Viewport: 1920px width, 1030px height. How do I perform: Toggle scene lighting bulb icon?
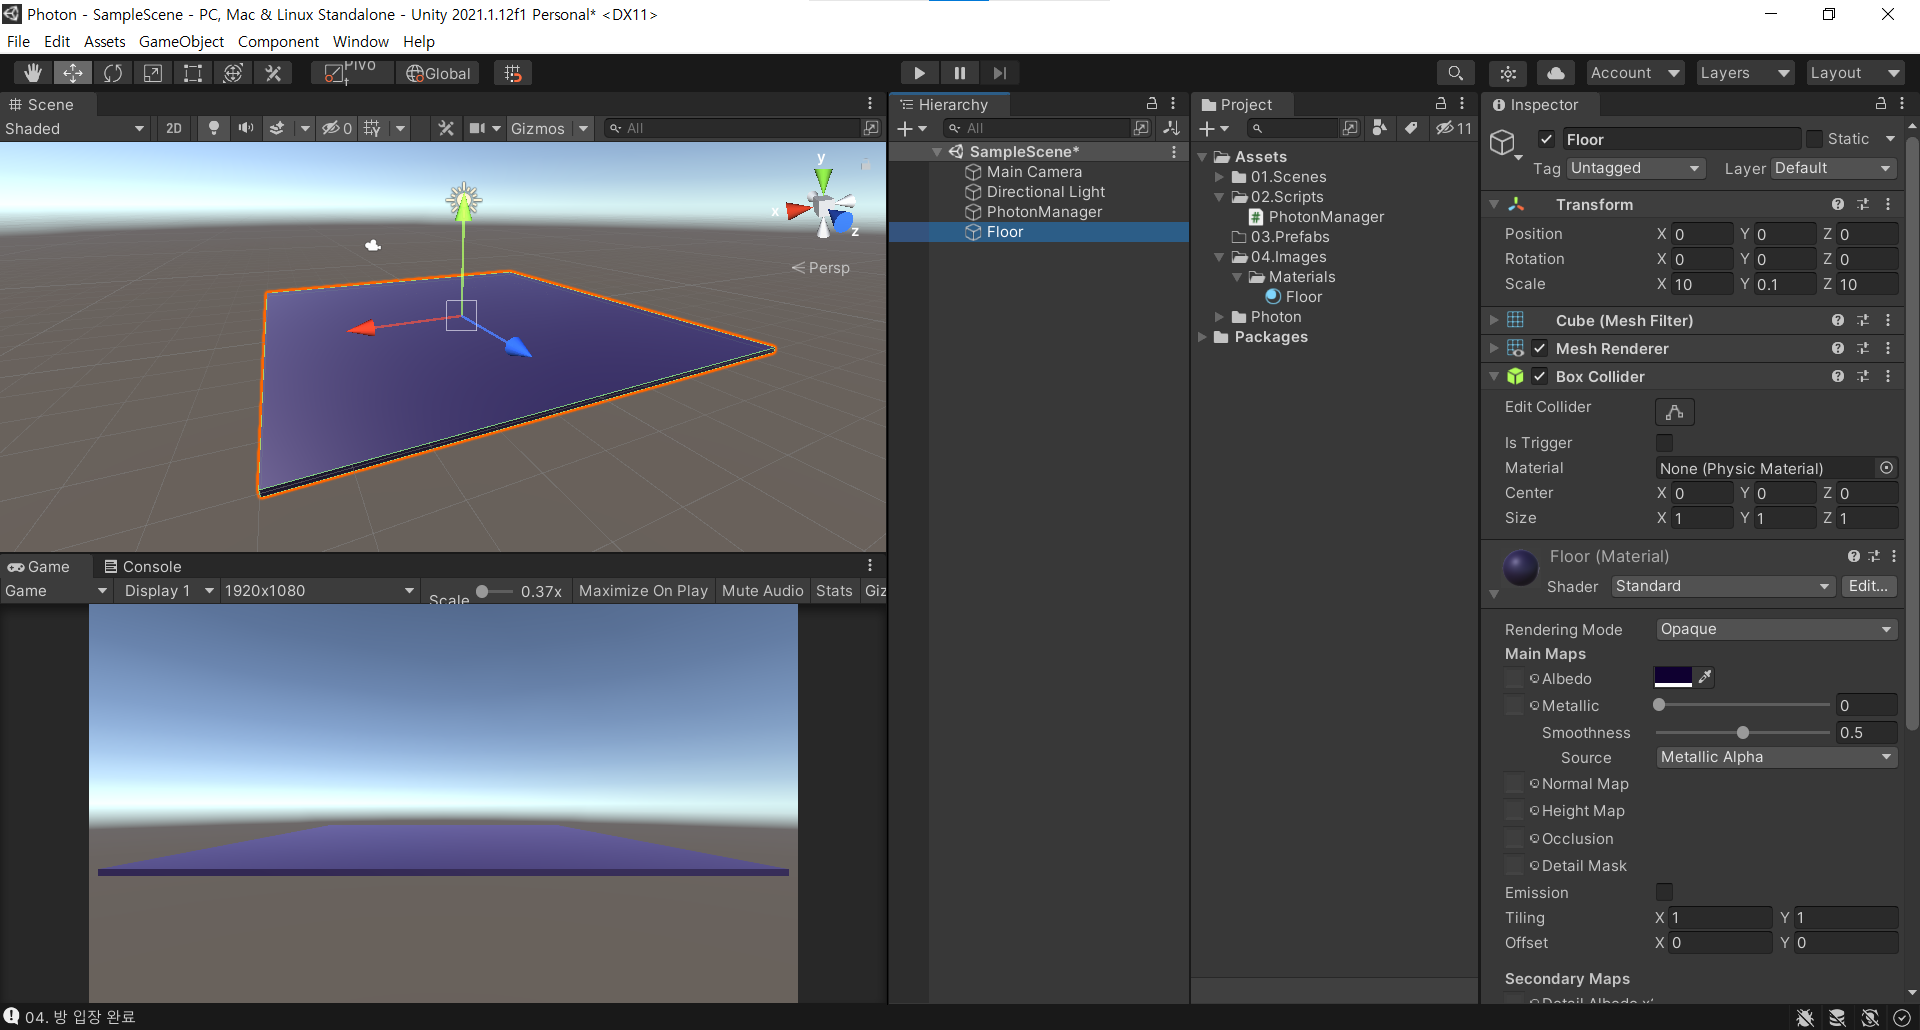213,128
